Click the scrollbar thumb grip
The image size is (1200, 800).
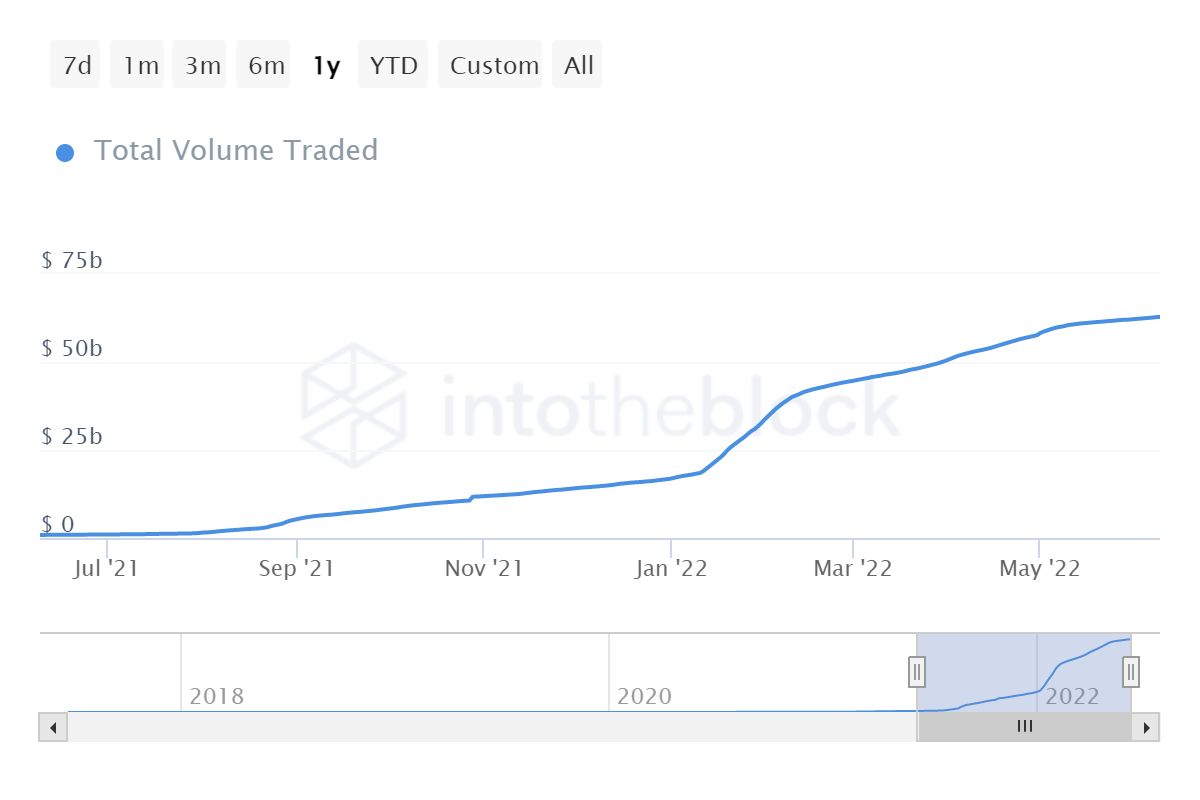1024,727
